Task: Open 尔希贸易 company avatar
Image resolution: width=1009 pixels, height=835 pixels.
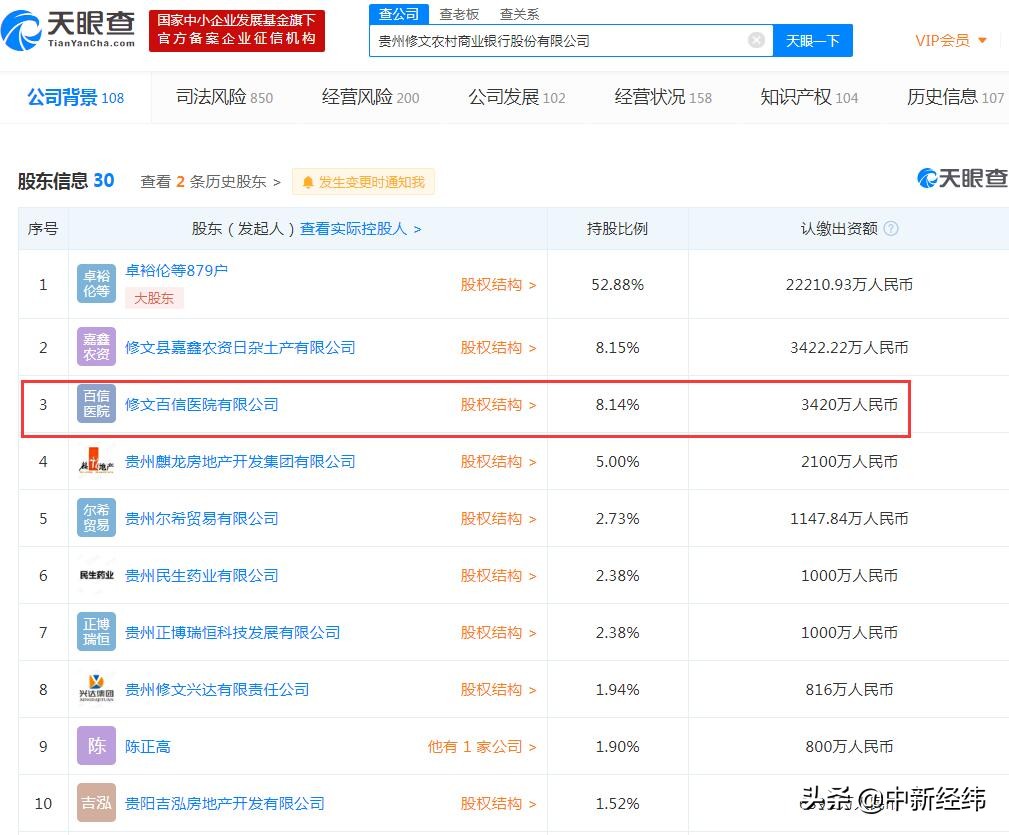Action: click(x=97, y=518)
